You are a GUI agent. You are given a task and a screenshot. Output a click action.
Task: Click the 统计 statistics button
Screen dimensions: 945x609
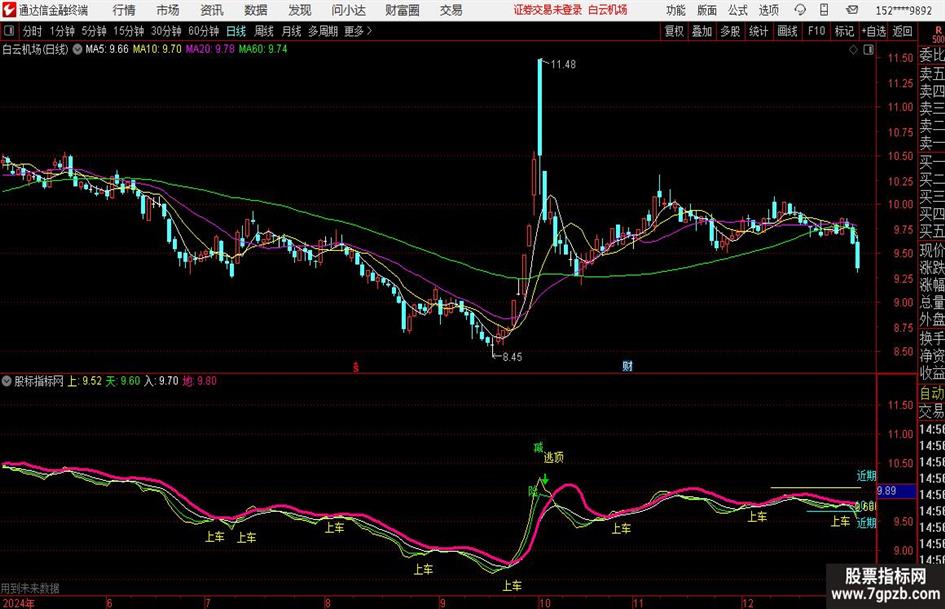(x=759, y=31)
